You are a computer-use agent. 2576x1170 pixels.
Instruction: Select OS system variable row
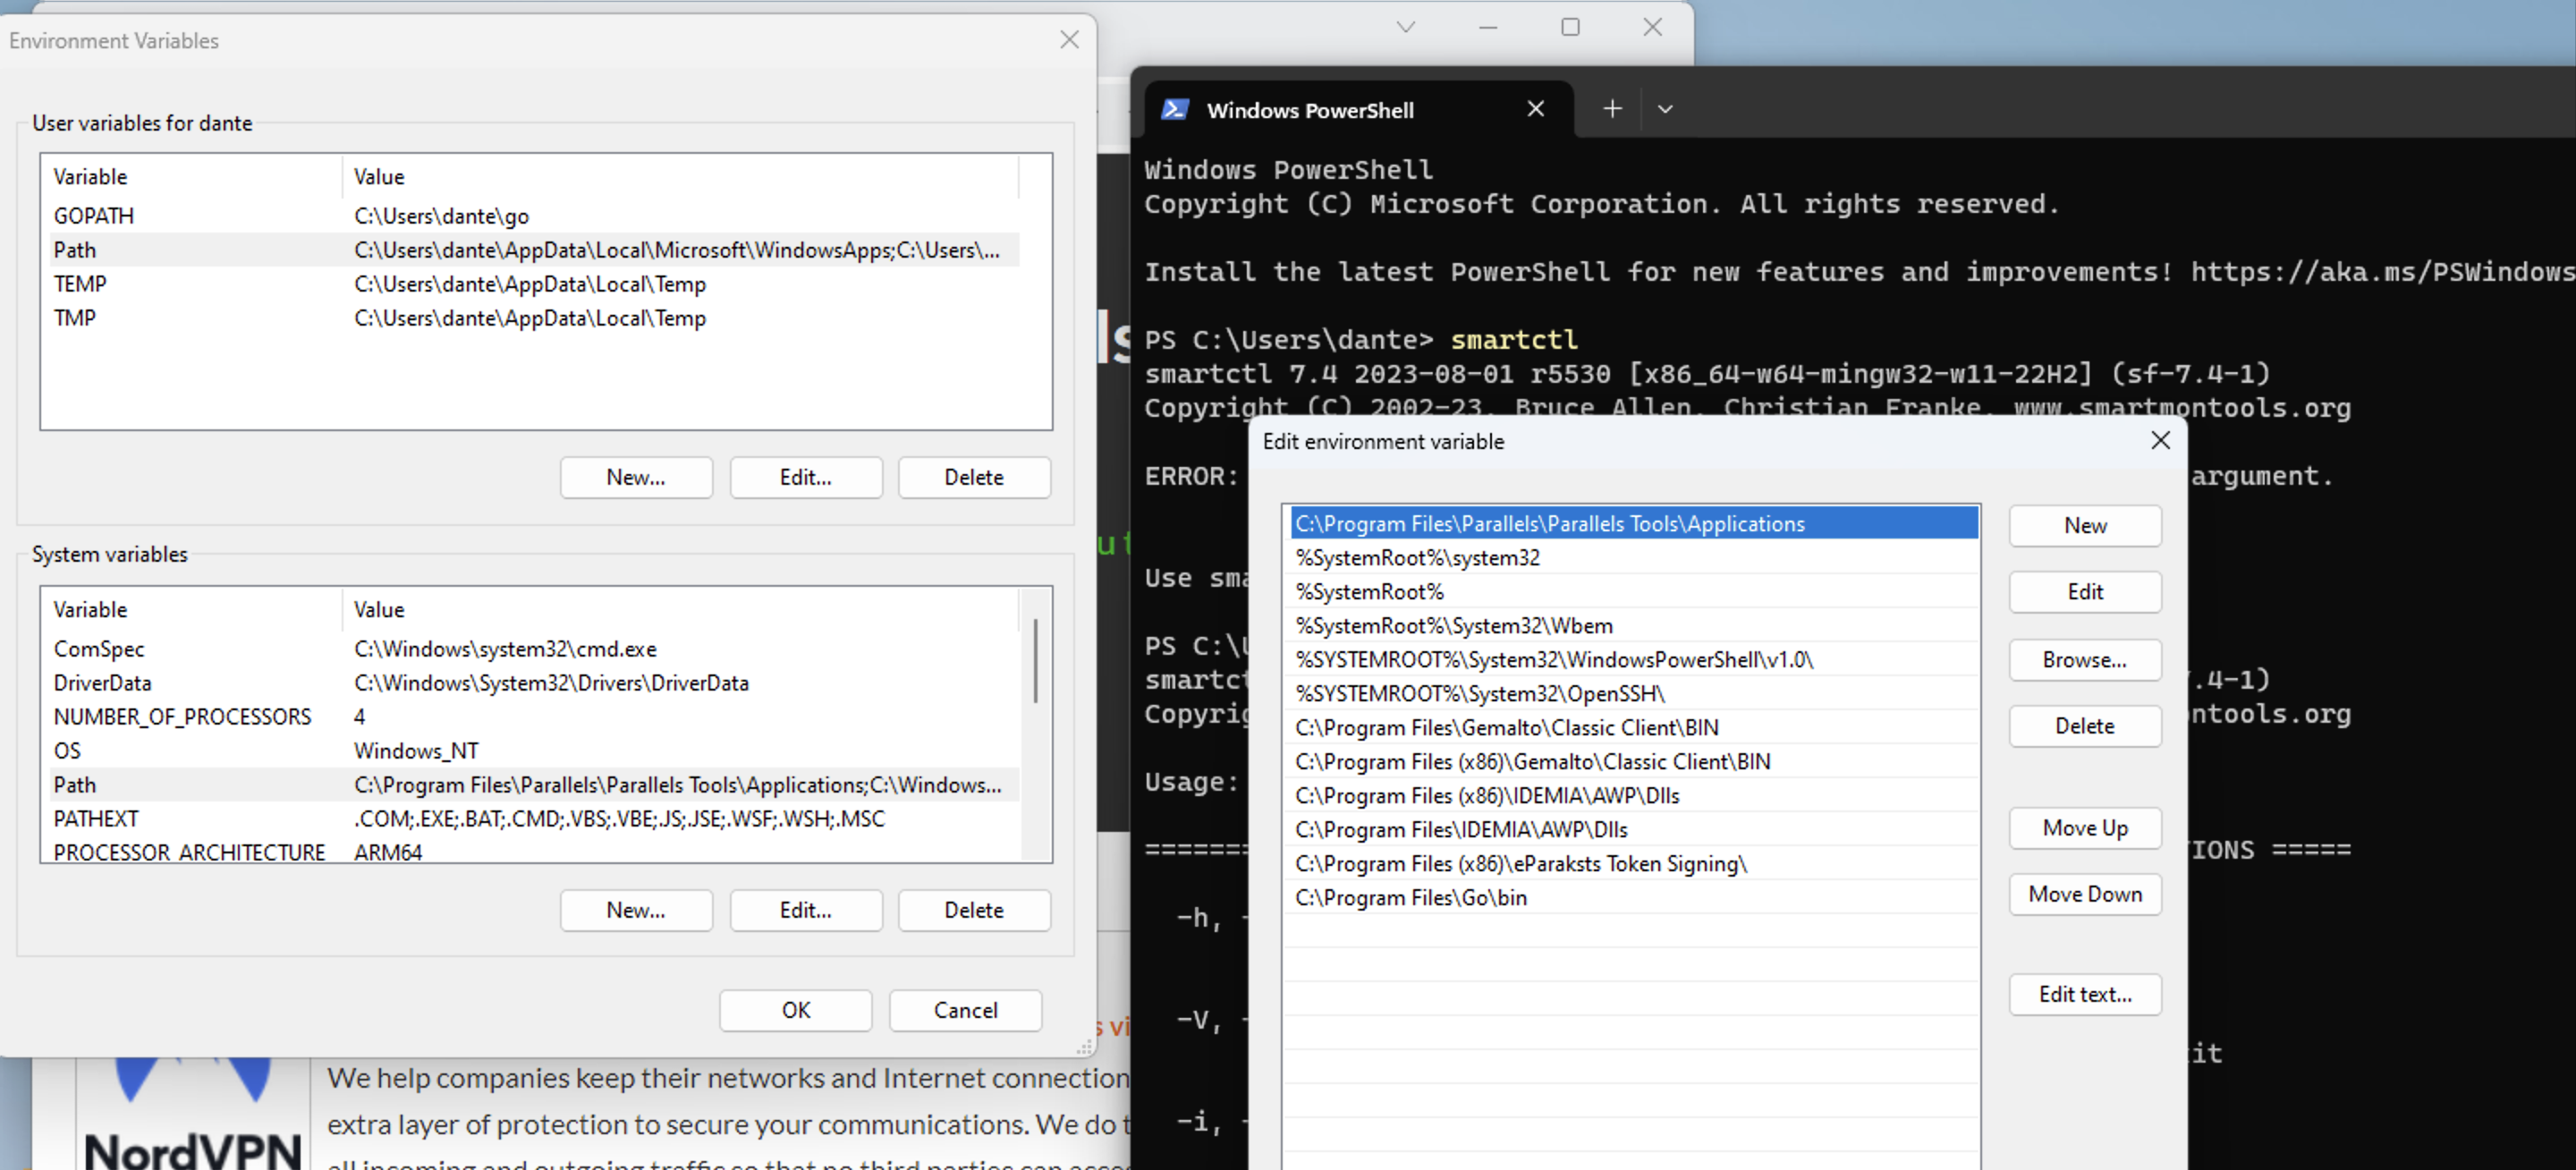point(534,750)
